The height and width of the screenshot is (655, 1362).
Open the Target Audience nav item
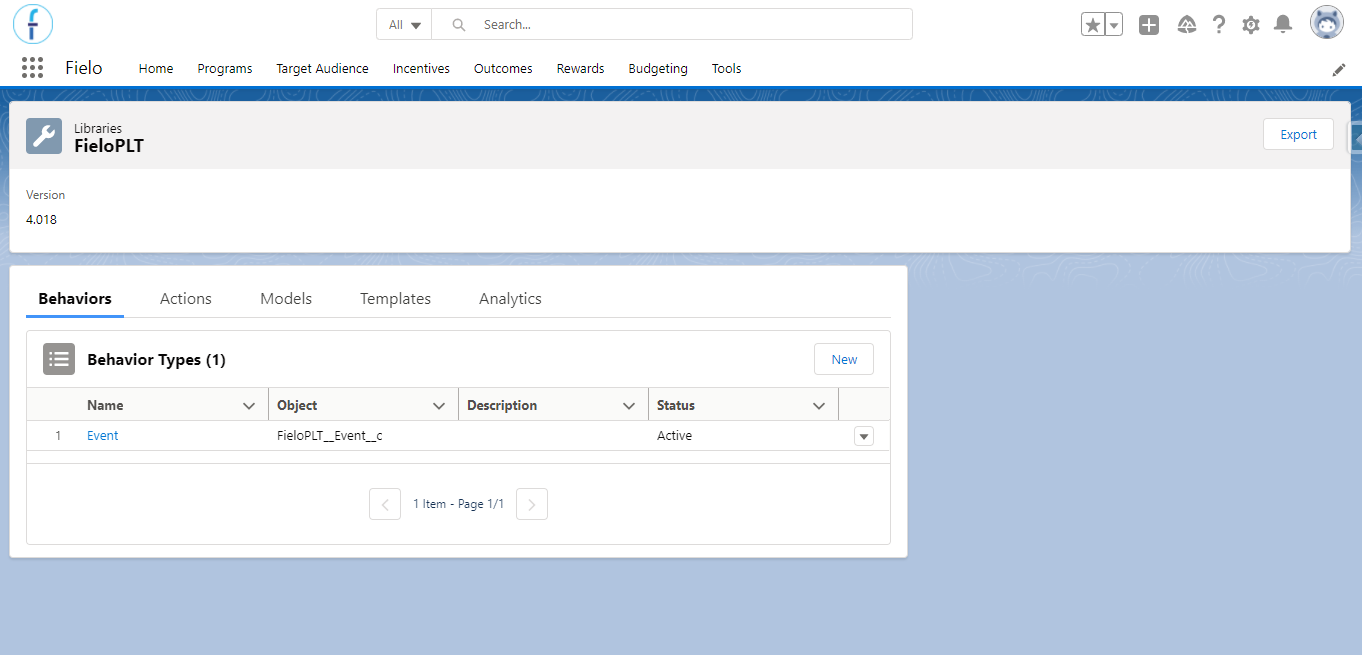coord(322,69)
